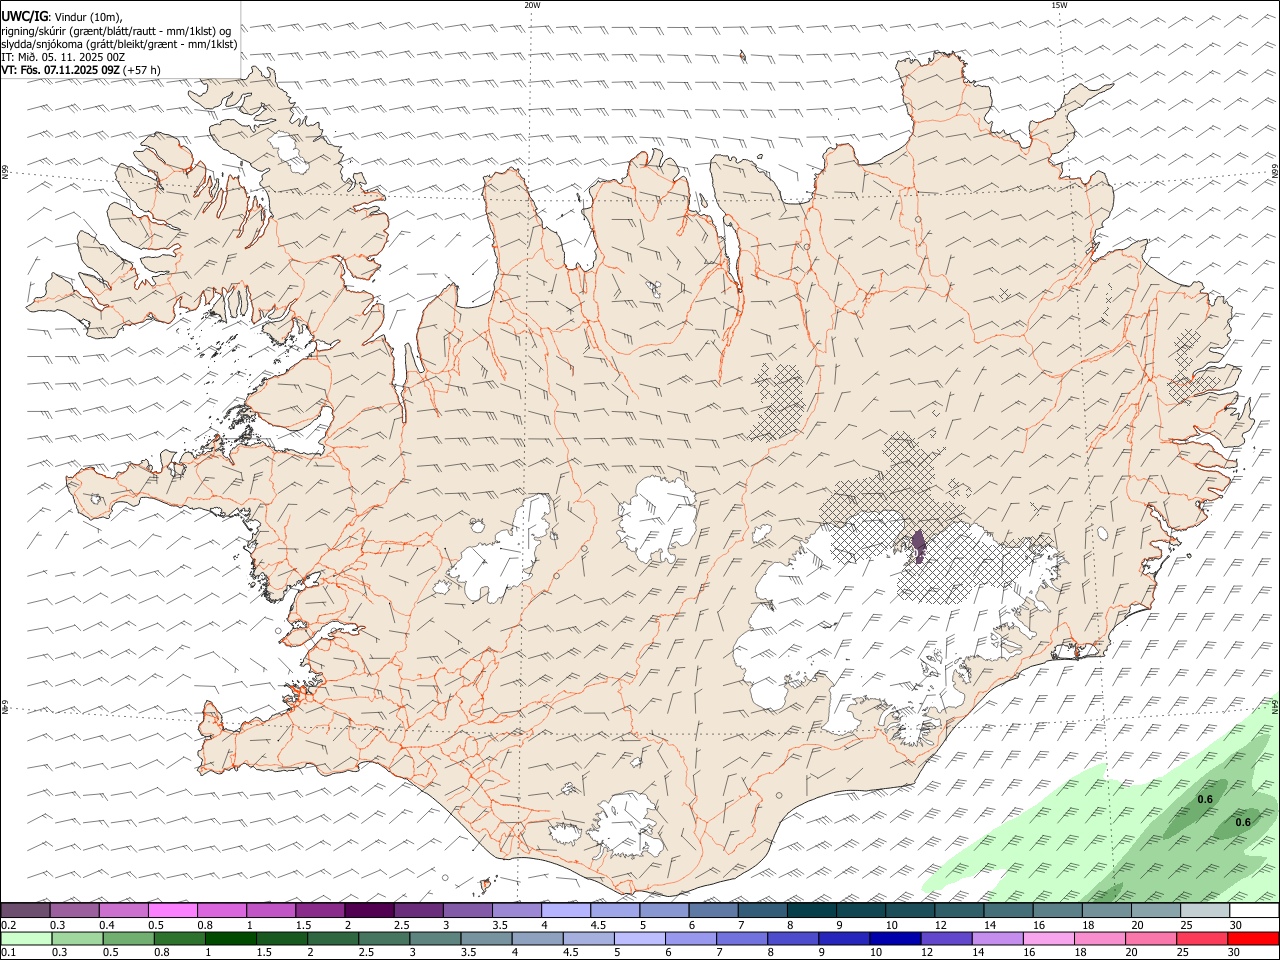
Task: Select the bright red 30 rain legend swatch
Action: [1254, 939]
